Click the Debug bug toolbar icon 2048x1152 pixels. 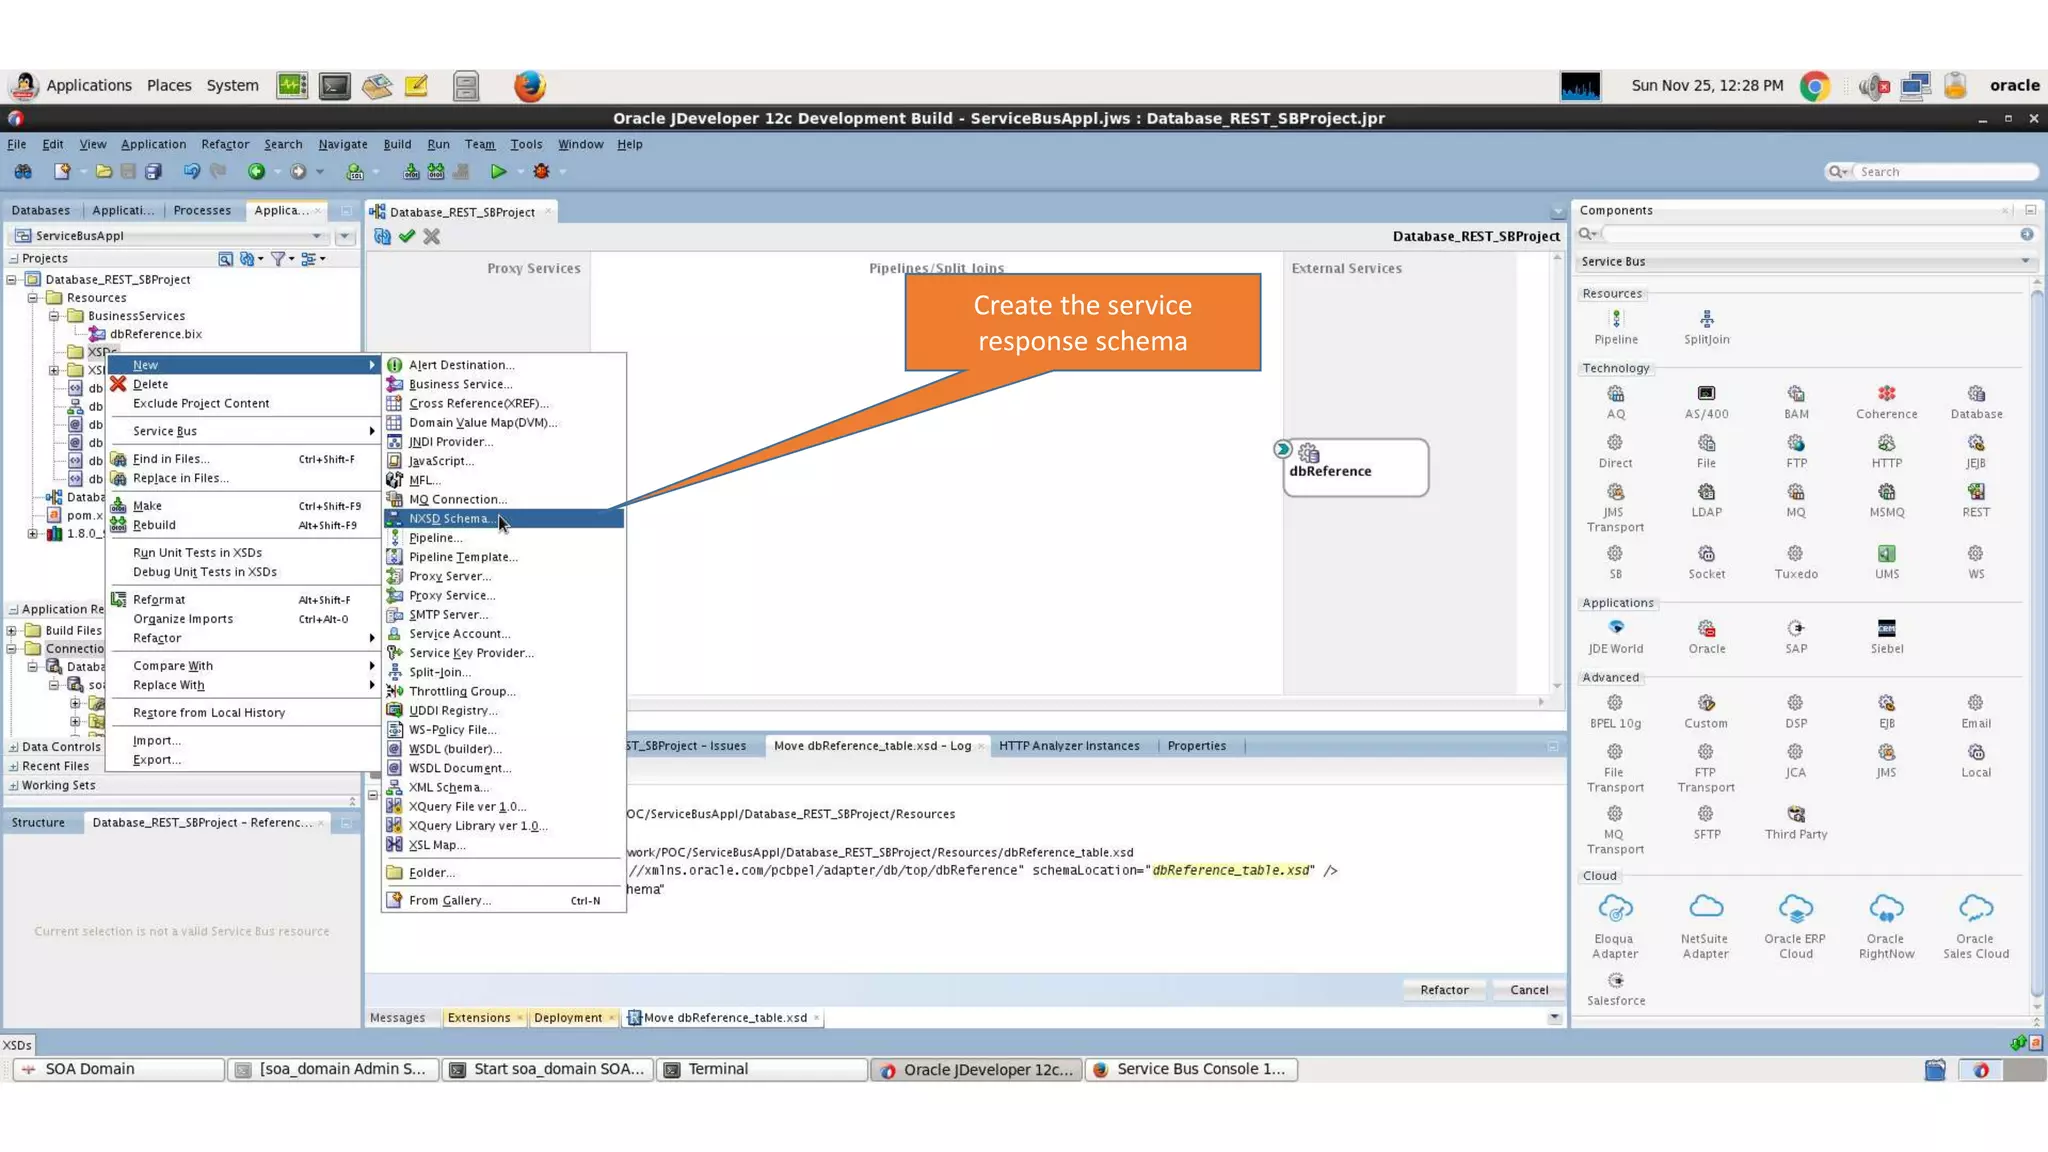coord(541,172)
